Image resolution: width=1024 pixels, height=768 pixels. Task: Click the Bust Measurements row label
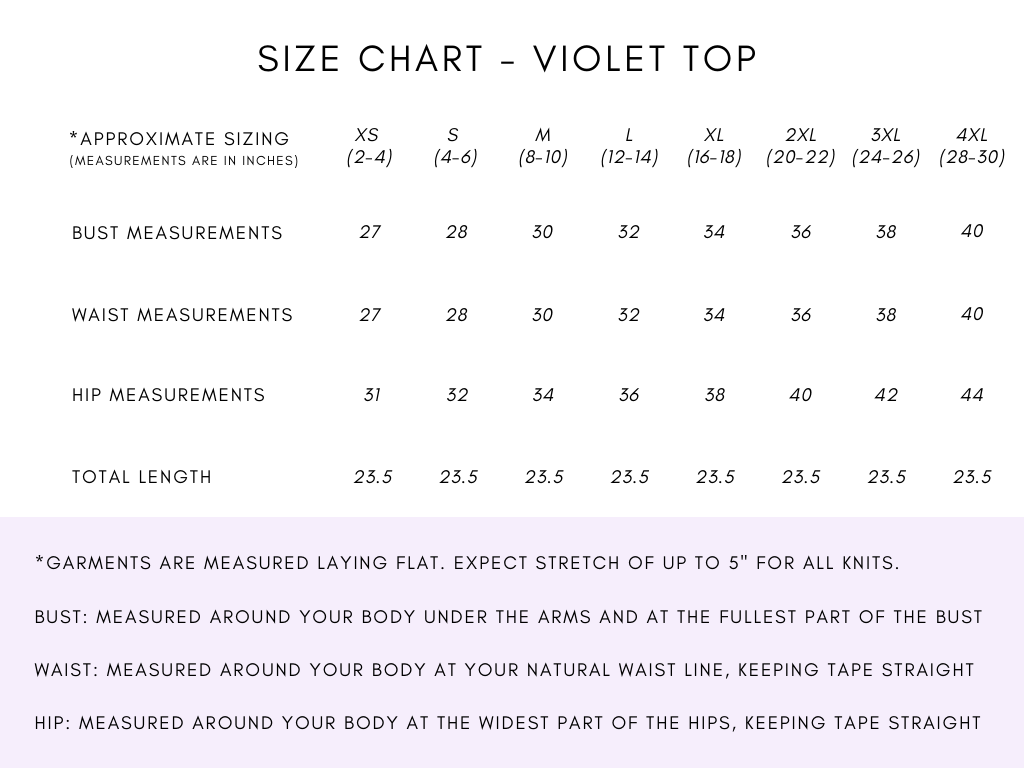pos(177,233)
